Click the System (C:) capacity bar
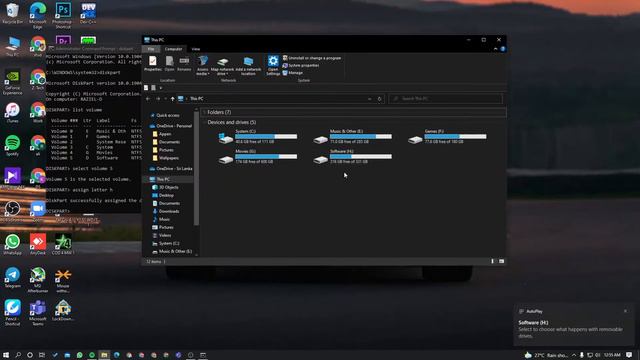The width and height of the screenshot is (640, 360). click(266, 137)
